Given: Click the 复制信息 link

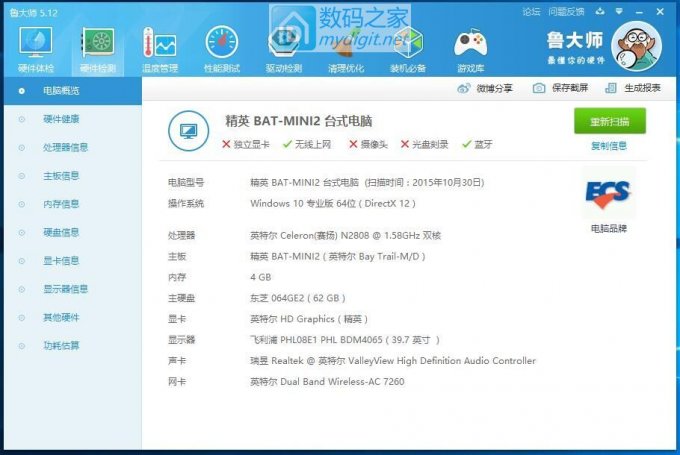Looking at the screenshot, I should (x=609, y=146).
